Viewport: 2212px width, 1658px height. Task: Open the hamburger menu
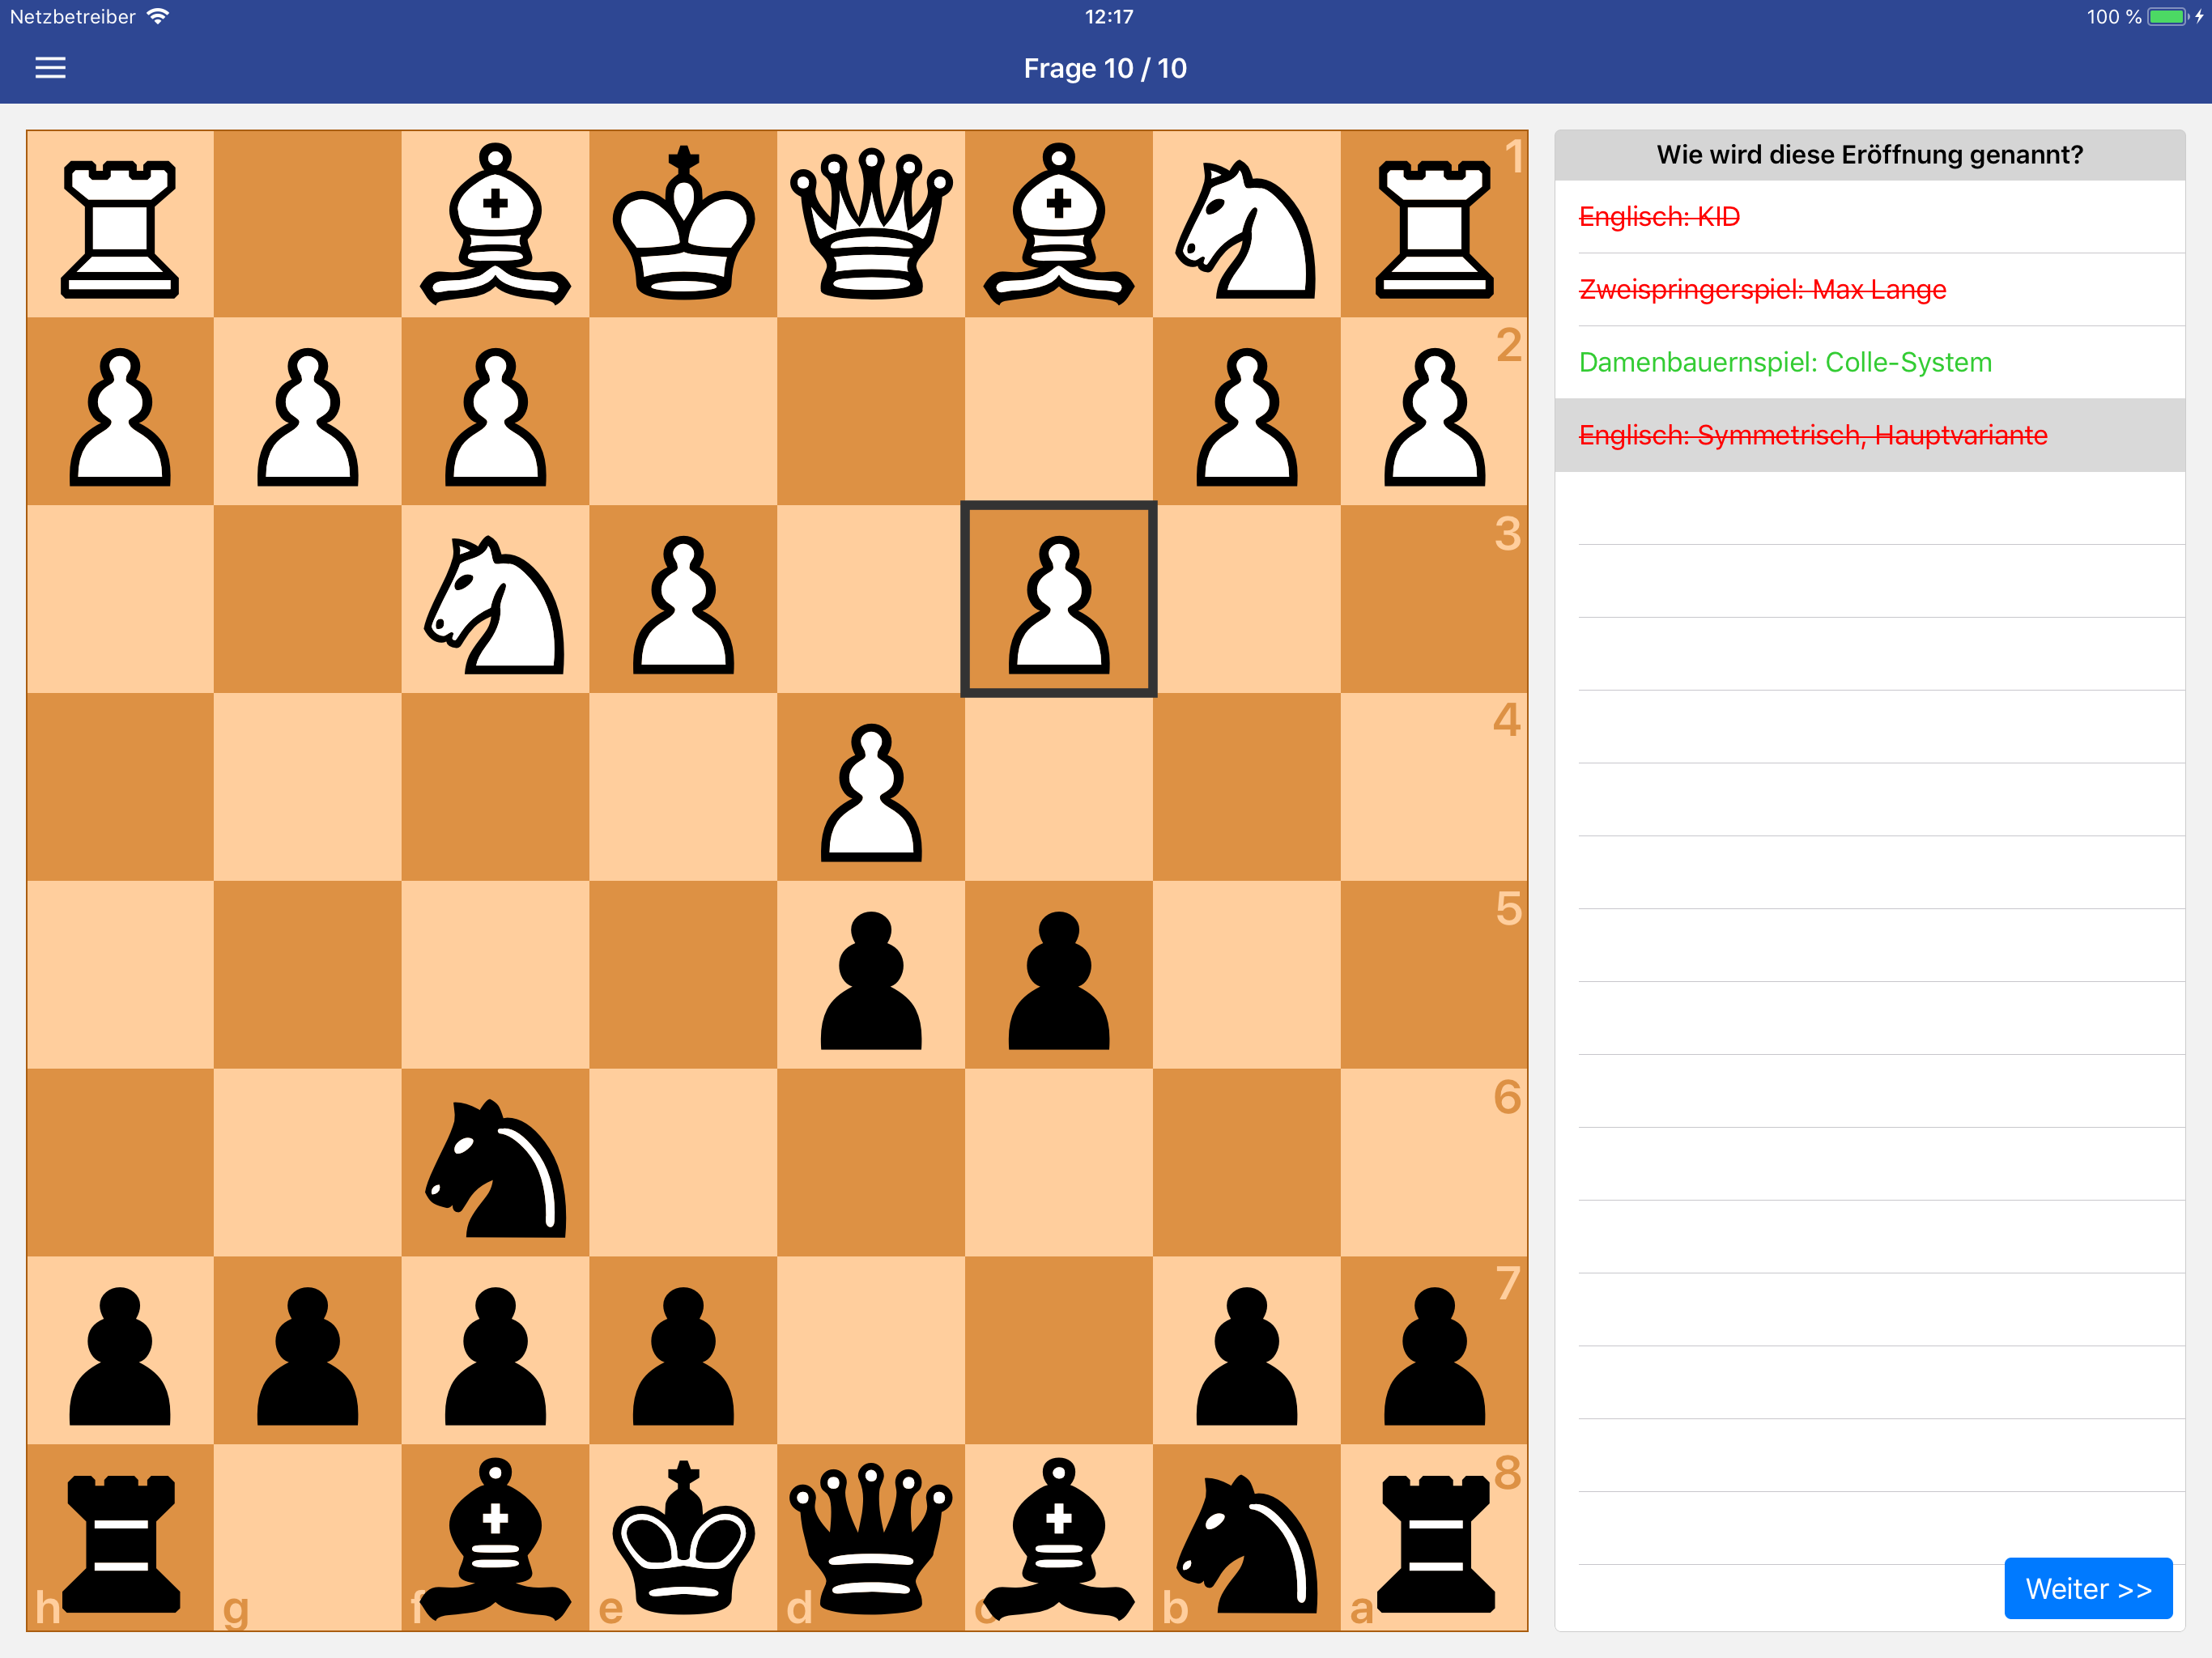50,68
